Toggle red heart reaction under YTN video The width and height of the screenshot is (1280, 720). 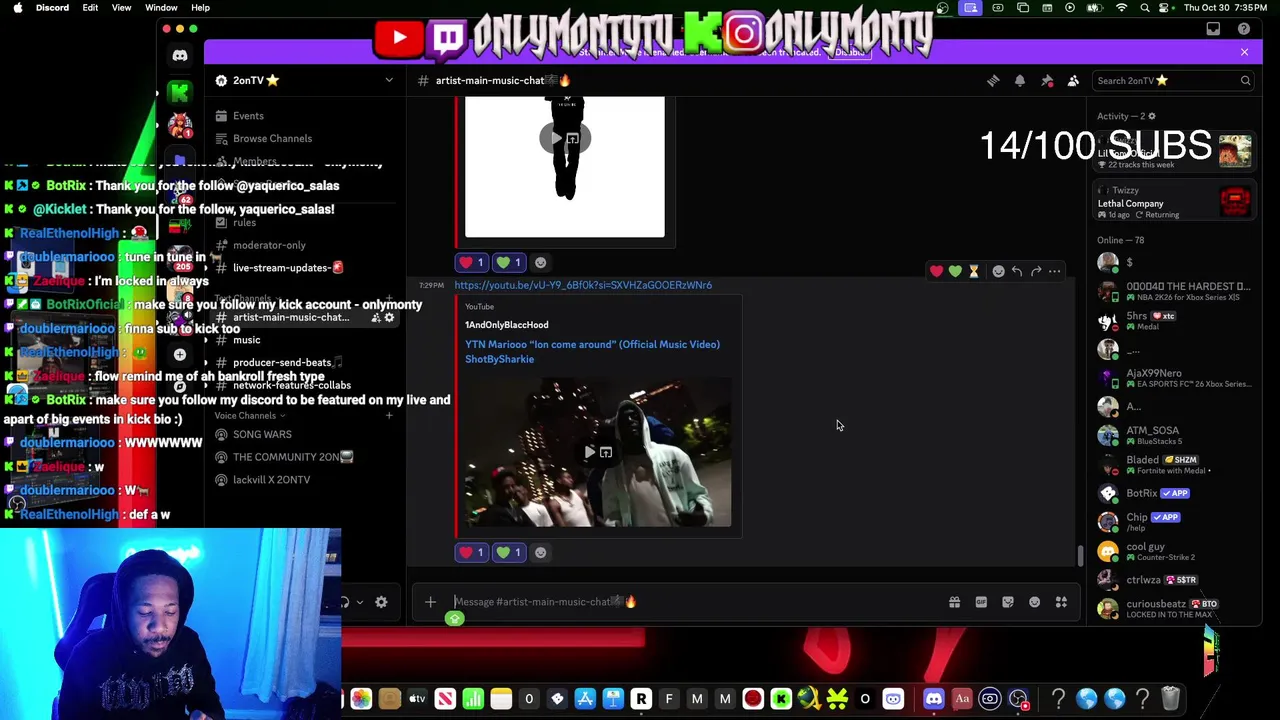pos(471,552)
